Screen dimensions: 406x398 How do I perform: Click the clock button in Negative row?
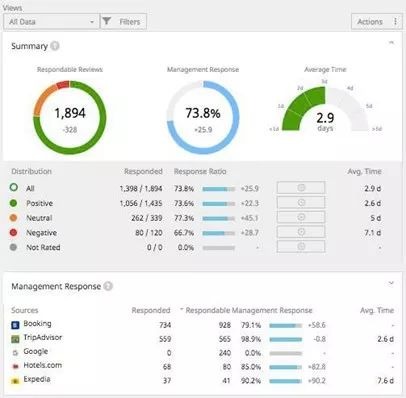(x=301, y=232)
